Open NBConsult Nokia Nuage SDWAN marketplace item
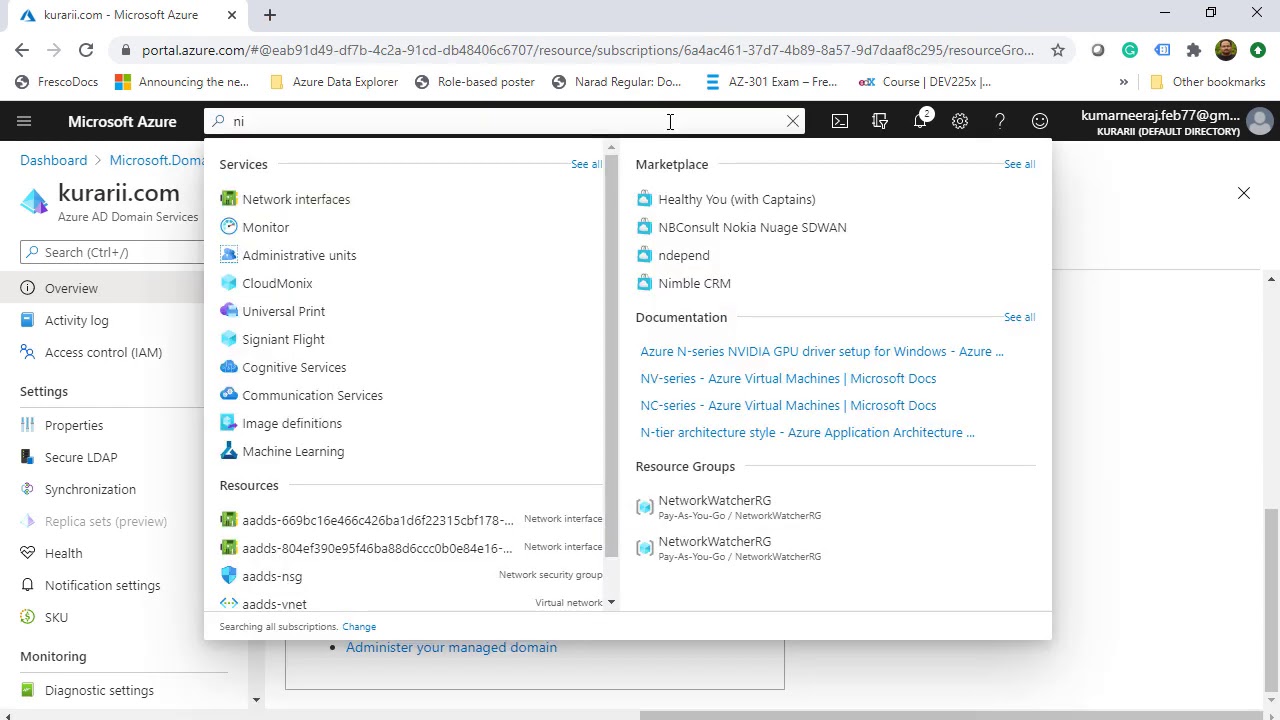Image resolution: width=1280 pixels, height=720 pixels. point(752,227)
